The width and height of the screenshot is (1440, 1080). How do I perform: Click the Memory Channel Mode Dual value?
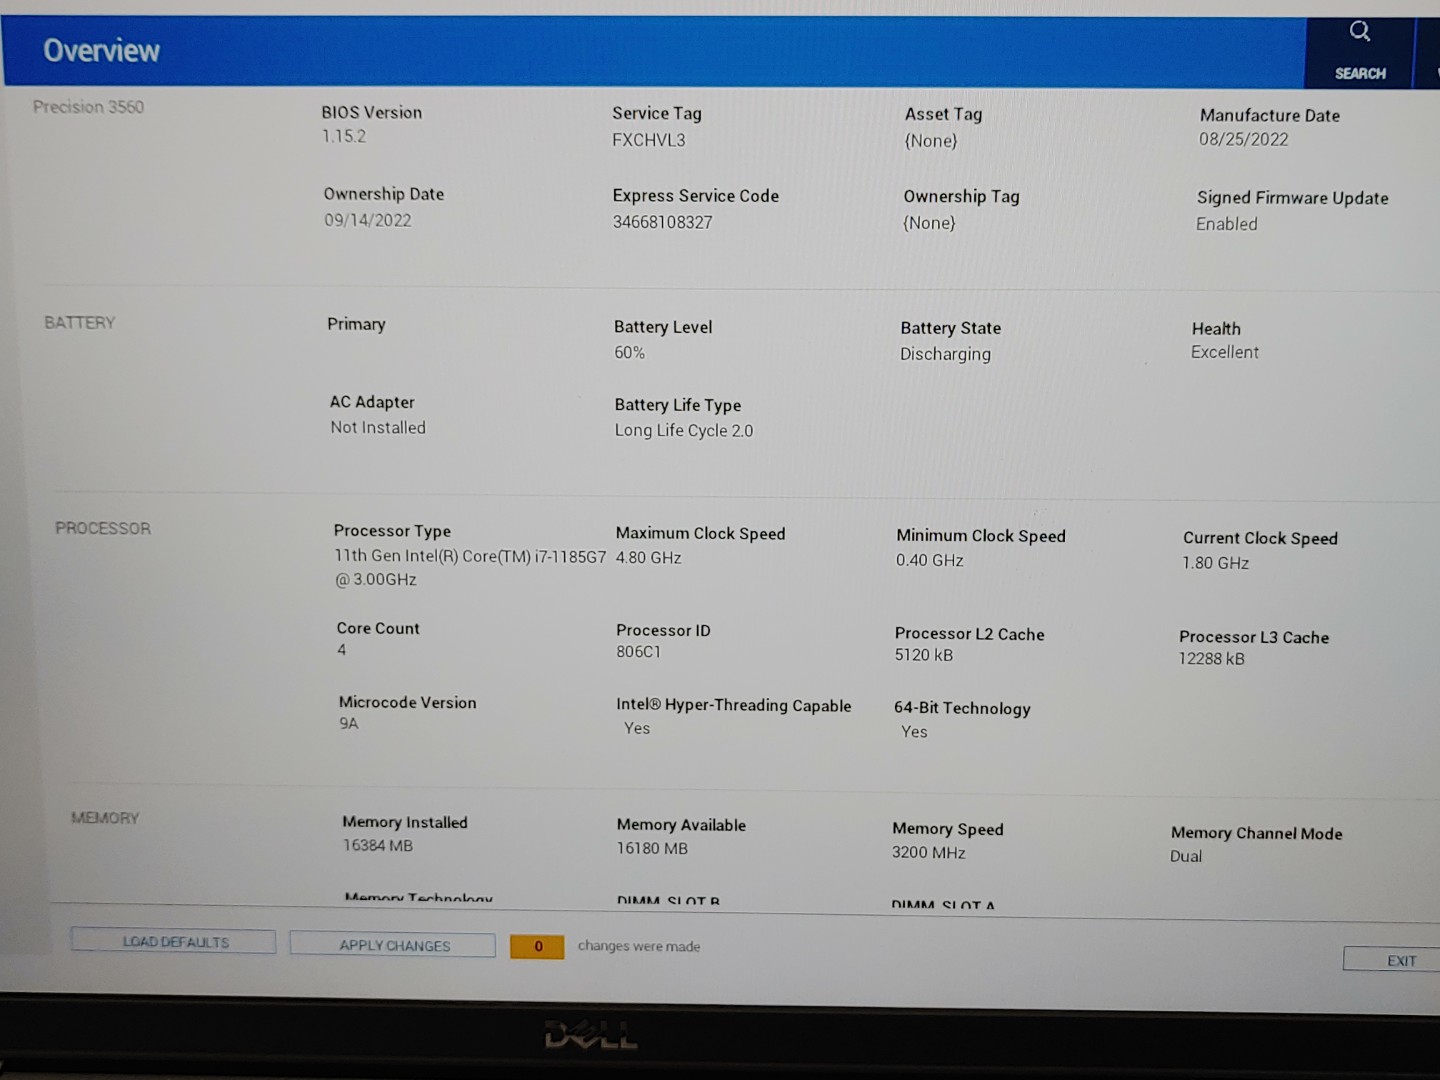point(1186,856)
